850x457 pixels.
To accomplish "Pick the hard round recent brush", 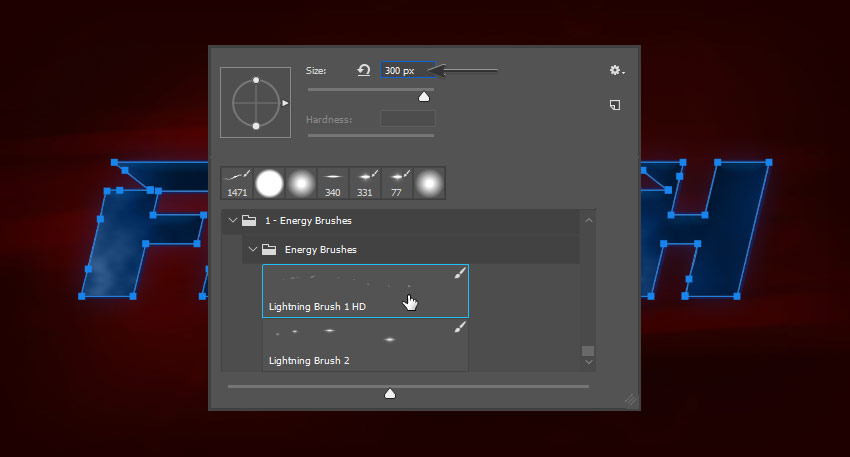I will pyautogui.click(x=270, y=182).
